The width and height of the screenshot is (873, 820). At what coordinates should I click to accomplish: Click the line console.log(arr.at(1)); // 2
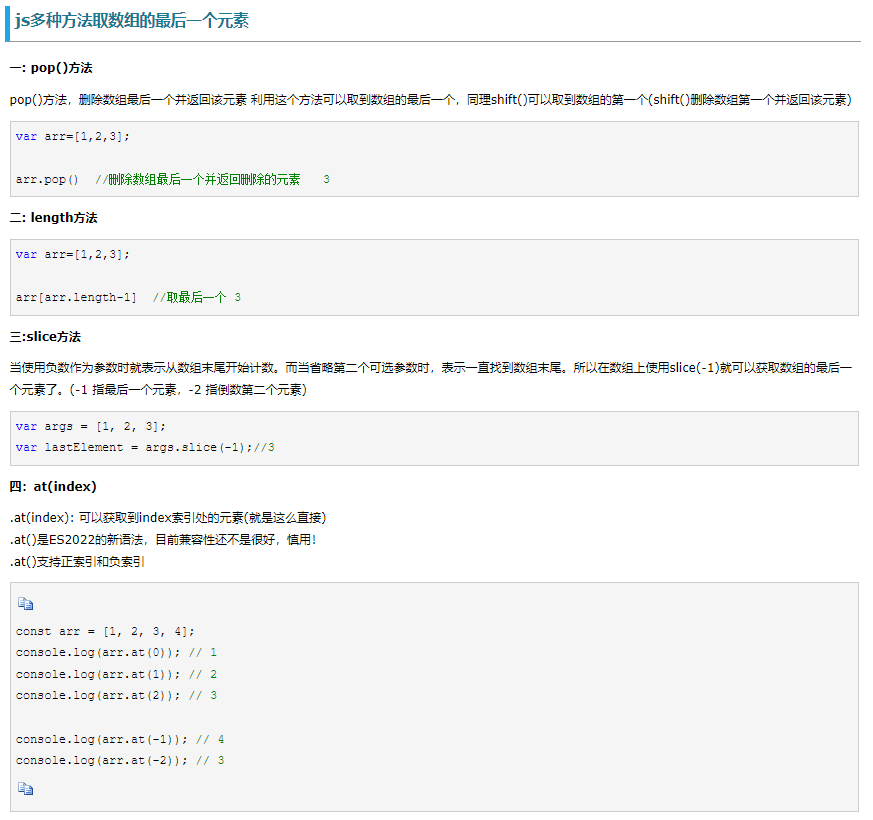[x=116, y=674]
